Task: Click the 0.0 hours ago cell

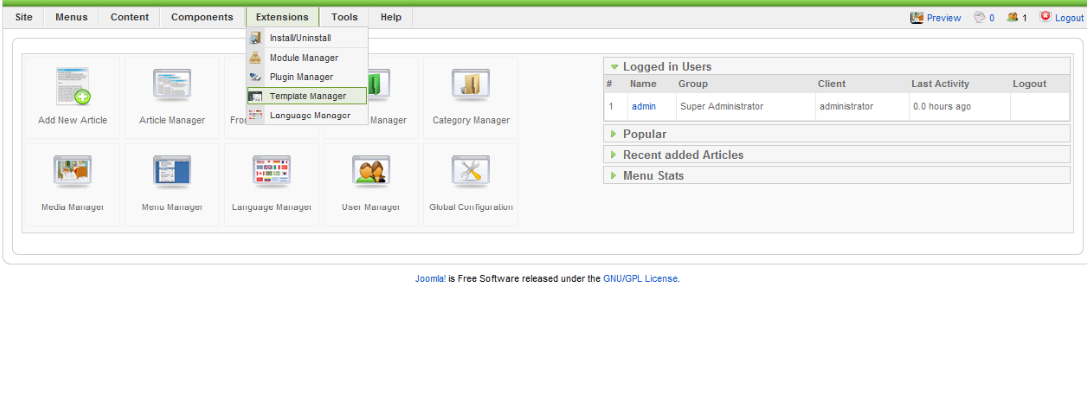Action: (x=941, y=106)
